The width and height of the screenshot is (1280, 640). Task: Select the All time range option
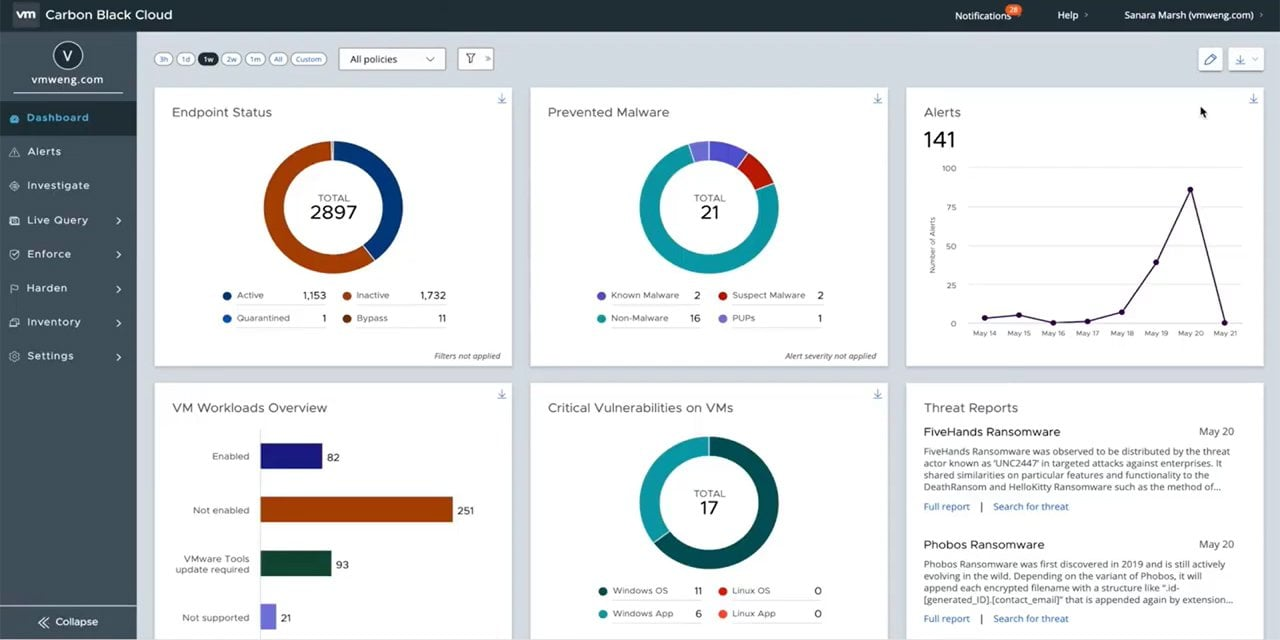point(279,59)
